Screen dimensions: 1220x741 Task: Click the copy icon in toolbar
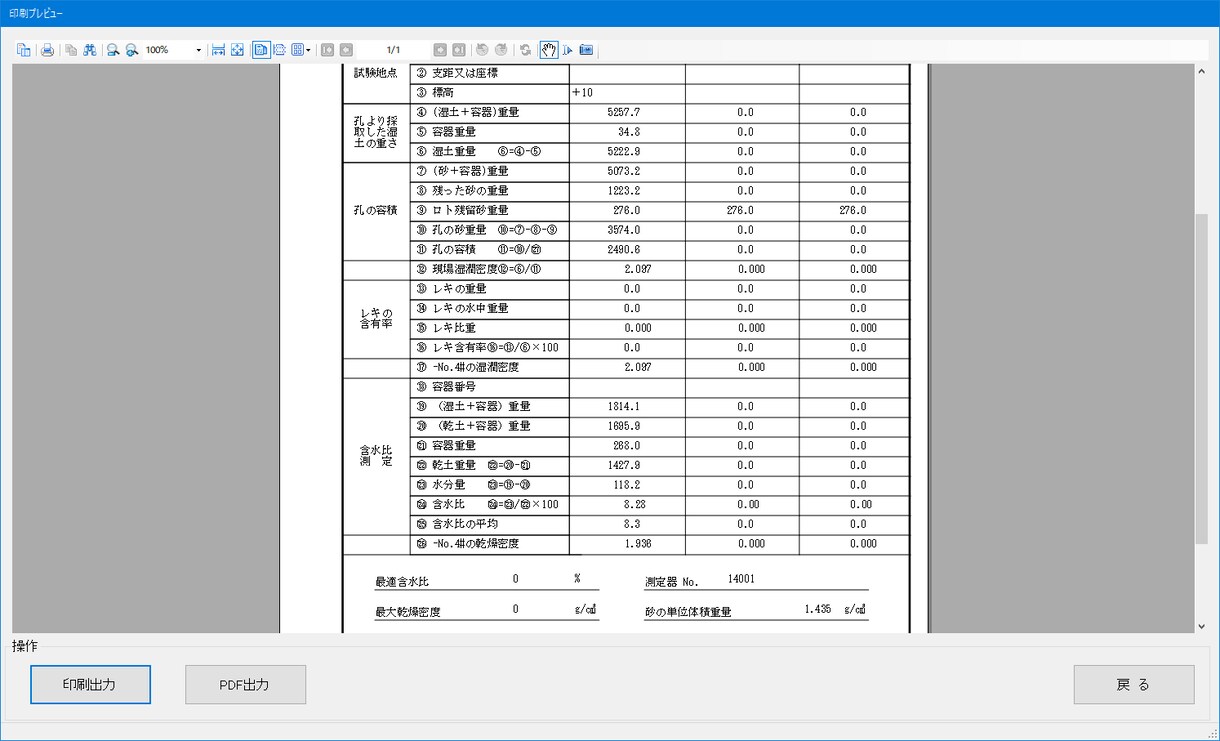[x=71, y=50]
